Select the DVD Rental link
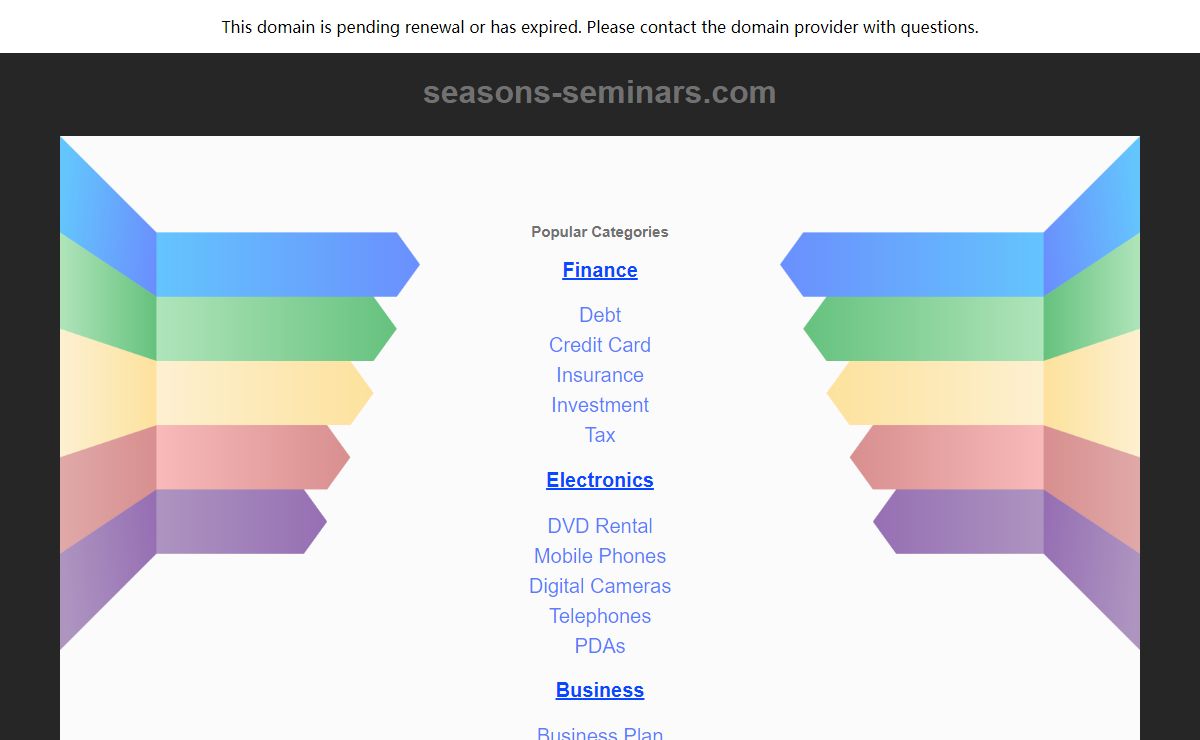 (600, 526)
